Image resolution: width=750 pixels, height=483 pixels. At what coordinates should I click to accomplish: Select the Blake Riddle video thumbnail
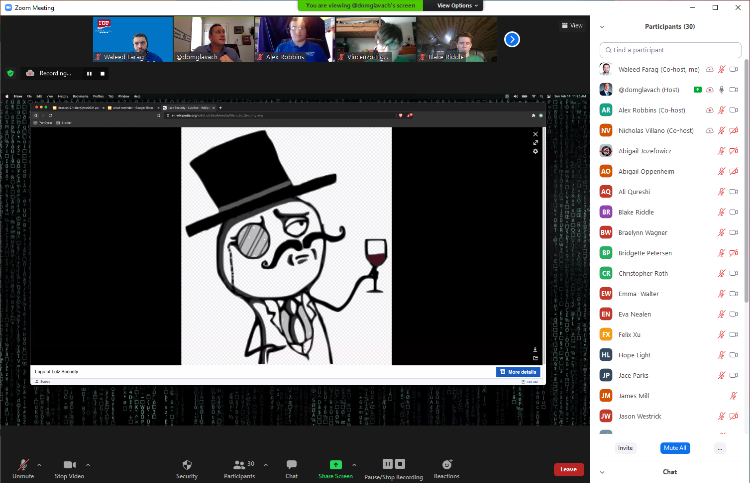pos(457,39)
